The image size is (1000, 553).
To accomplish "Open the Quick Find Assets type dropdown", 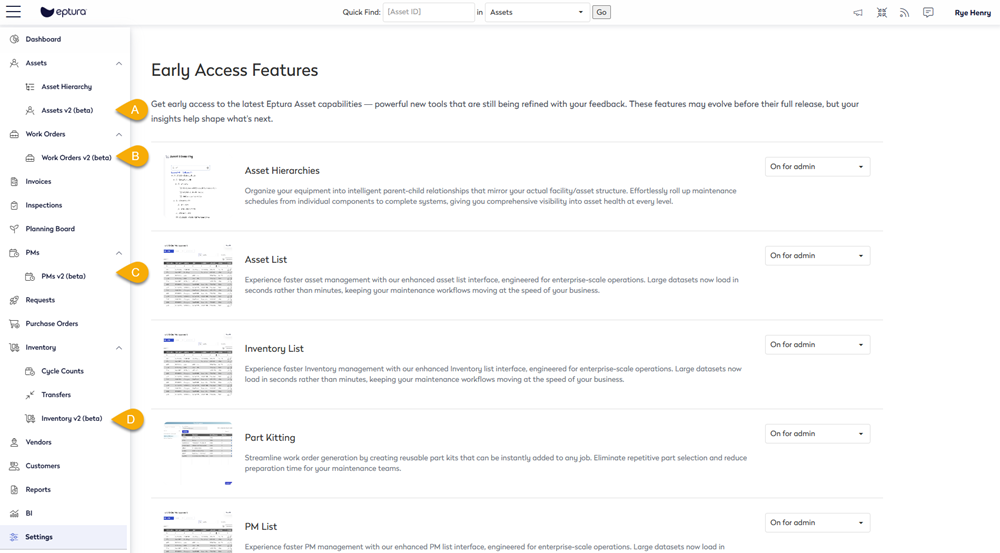I will (x=537, y=13).
